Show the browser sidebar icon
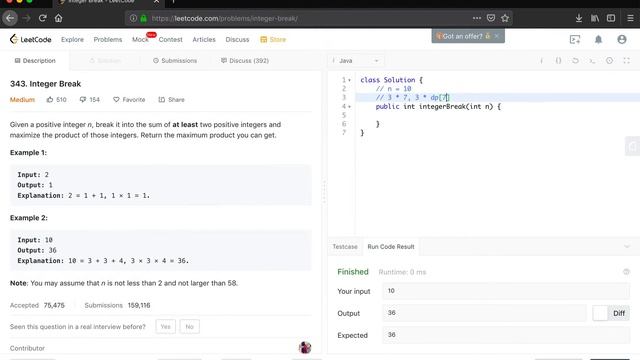 tap(611, 18)
